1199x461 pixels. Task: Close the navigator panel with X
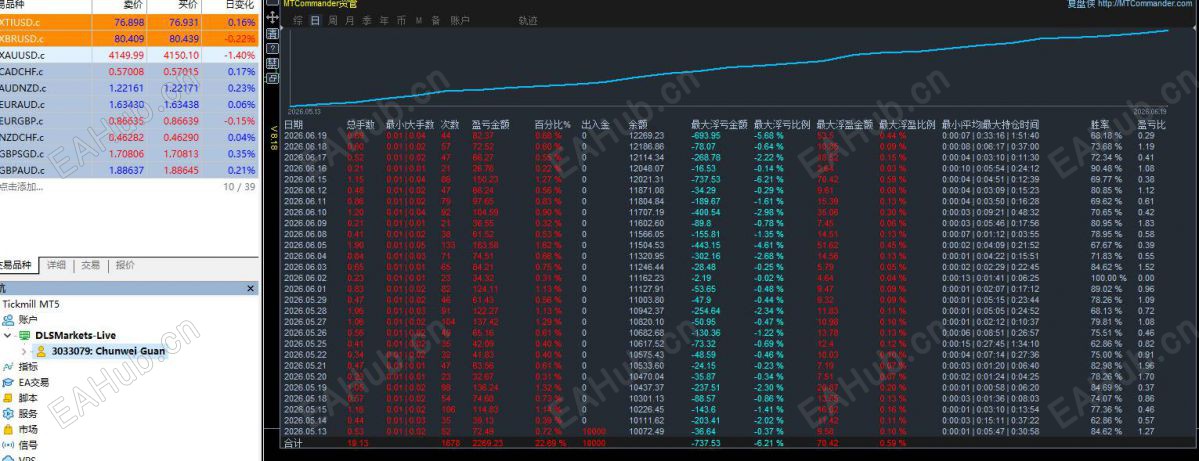point(250,288)
